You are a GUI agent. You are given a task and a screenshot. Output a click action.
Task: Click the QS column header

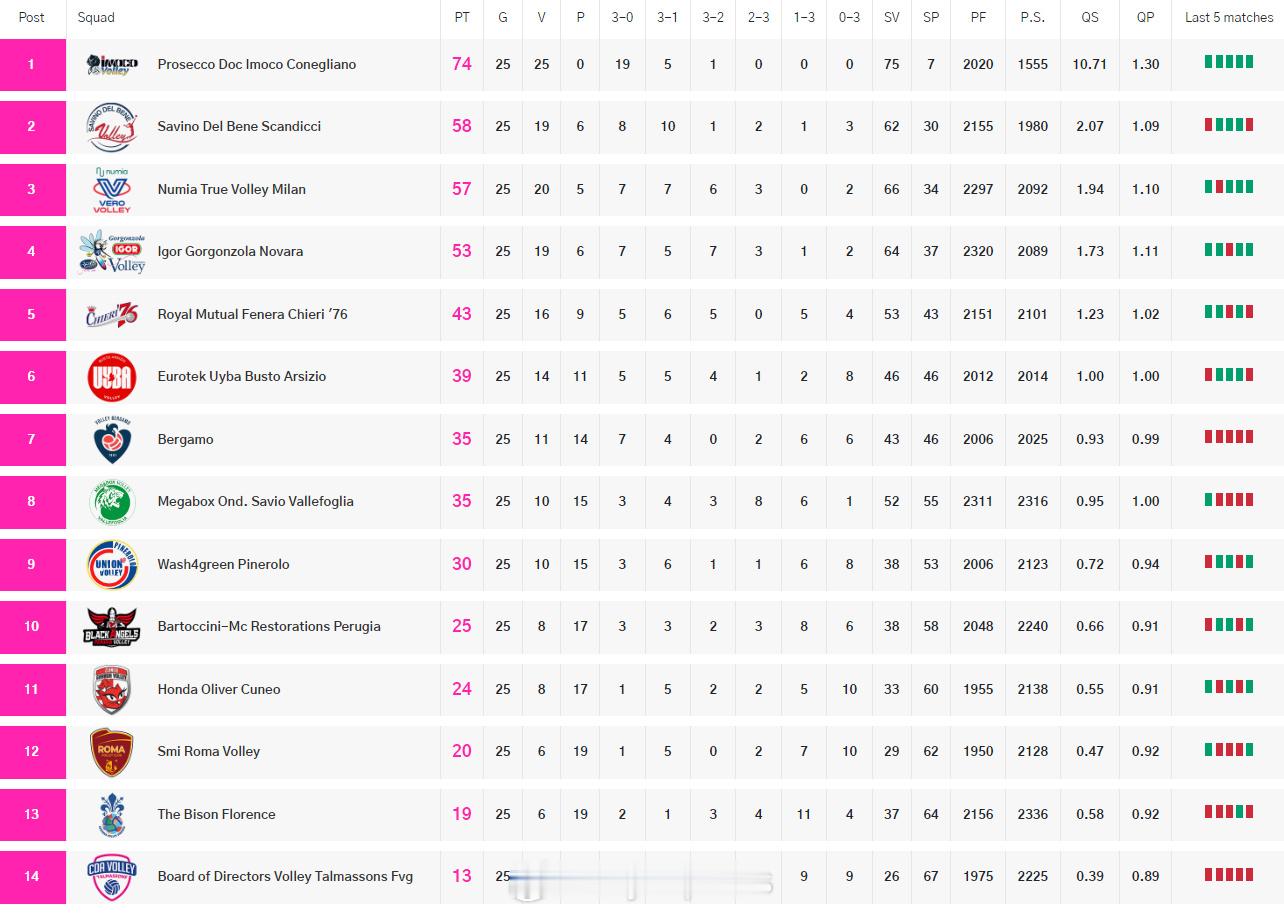pyautogui.click(x=1090, y=17)
